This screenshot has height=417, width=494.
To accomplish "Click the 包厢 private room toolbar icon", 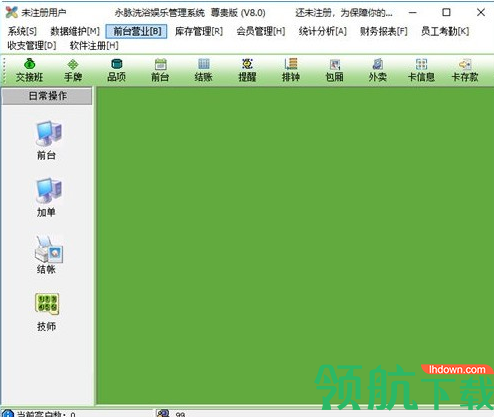I will pyautogui.click(x=334, y=70).
